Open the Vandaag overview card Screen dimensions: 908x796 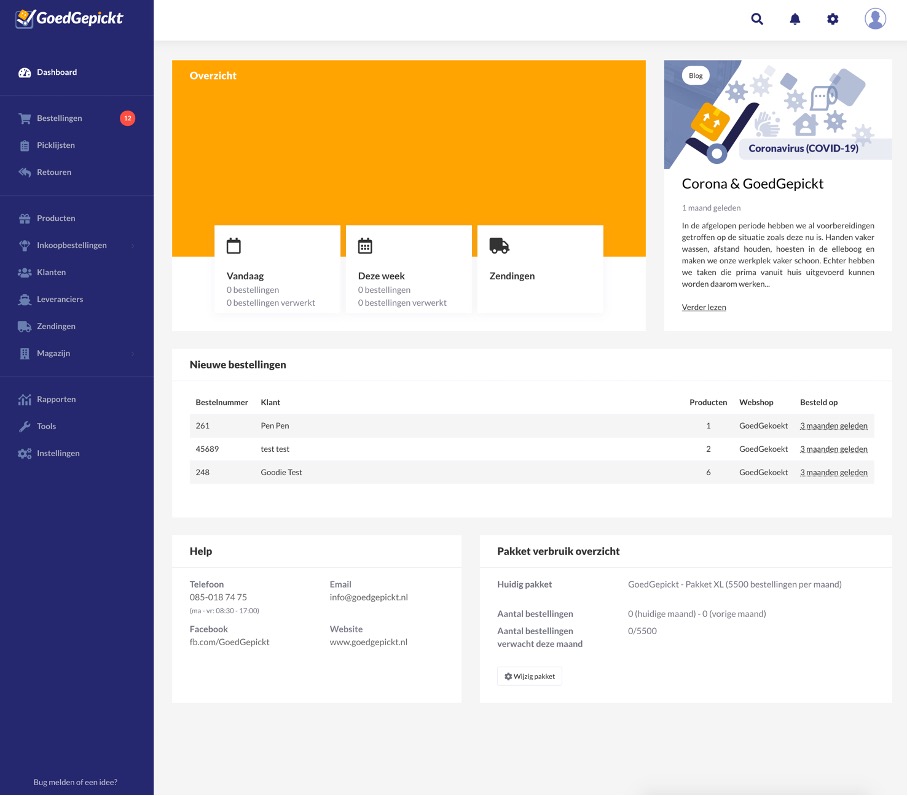(x=277, y=269)
